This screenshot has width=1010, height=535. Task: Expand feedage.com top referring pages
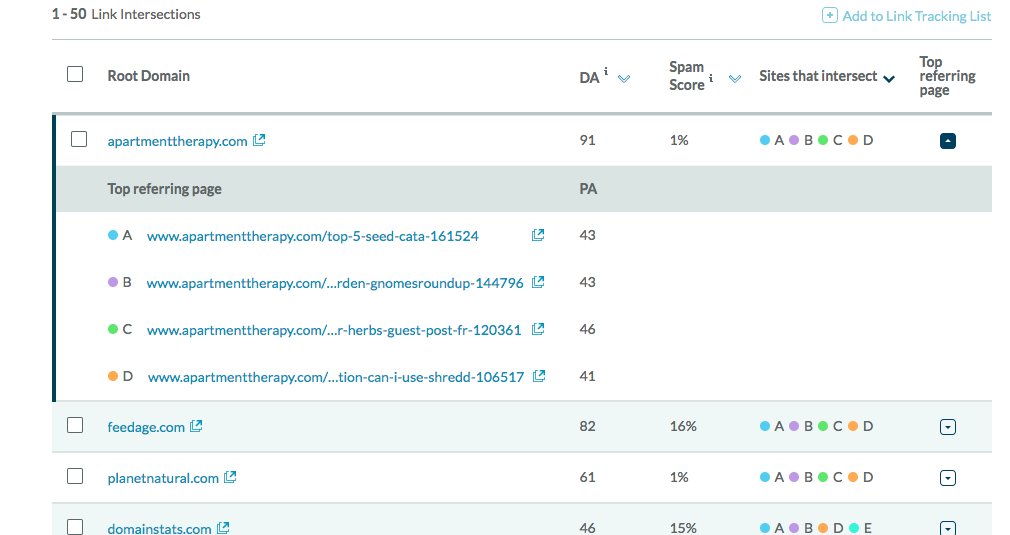948,427
